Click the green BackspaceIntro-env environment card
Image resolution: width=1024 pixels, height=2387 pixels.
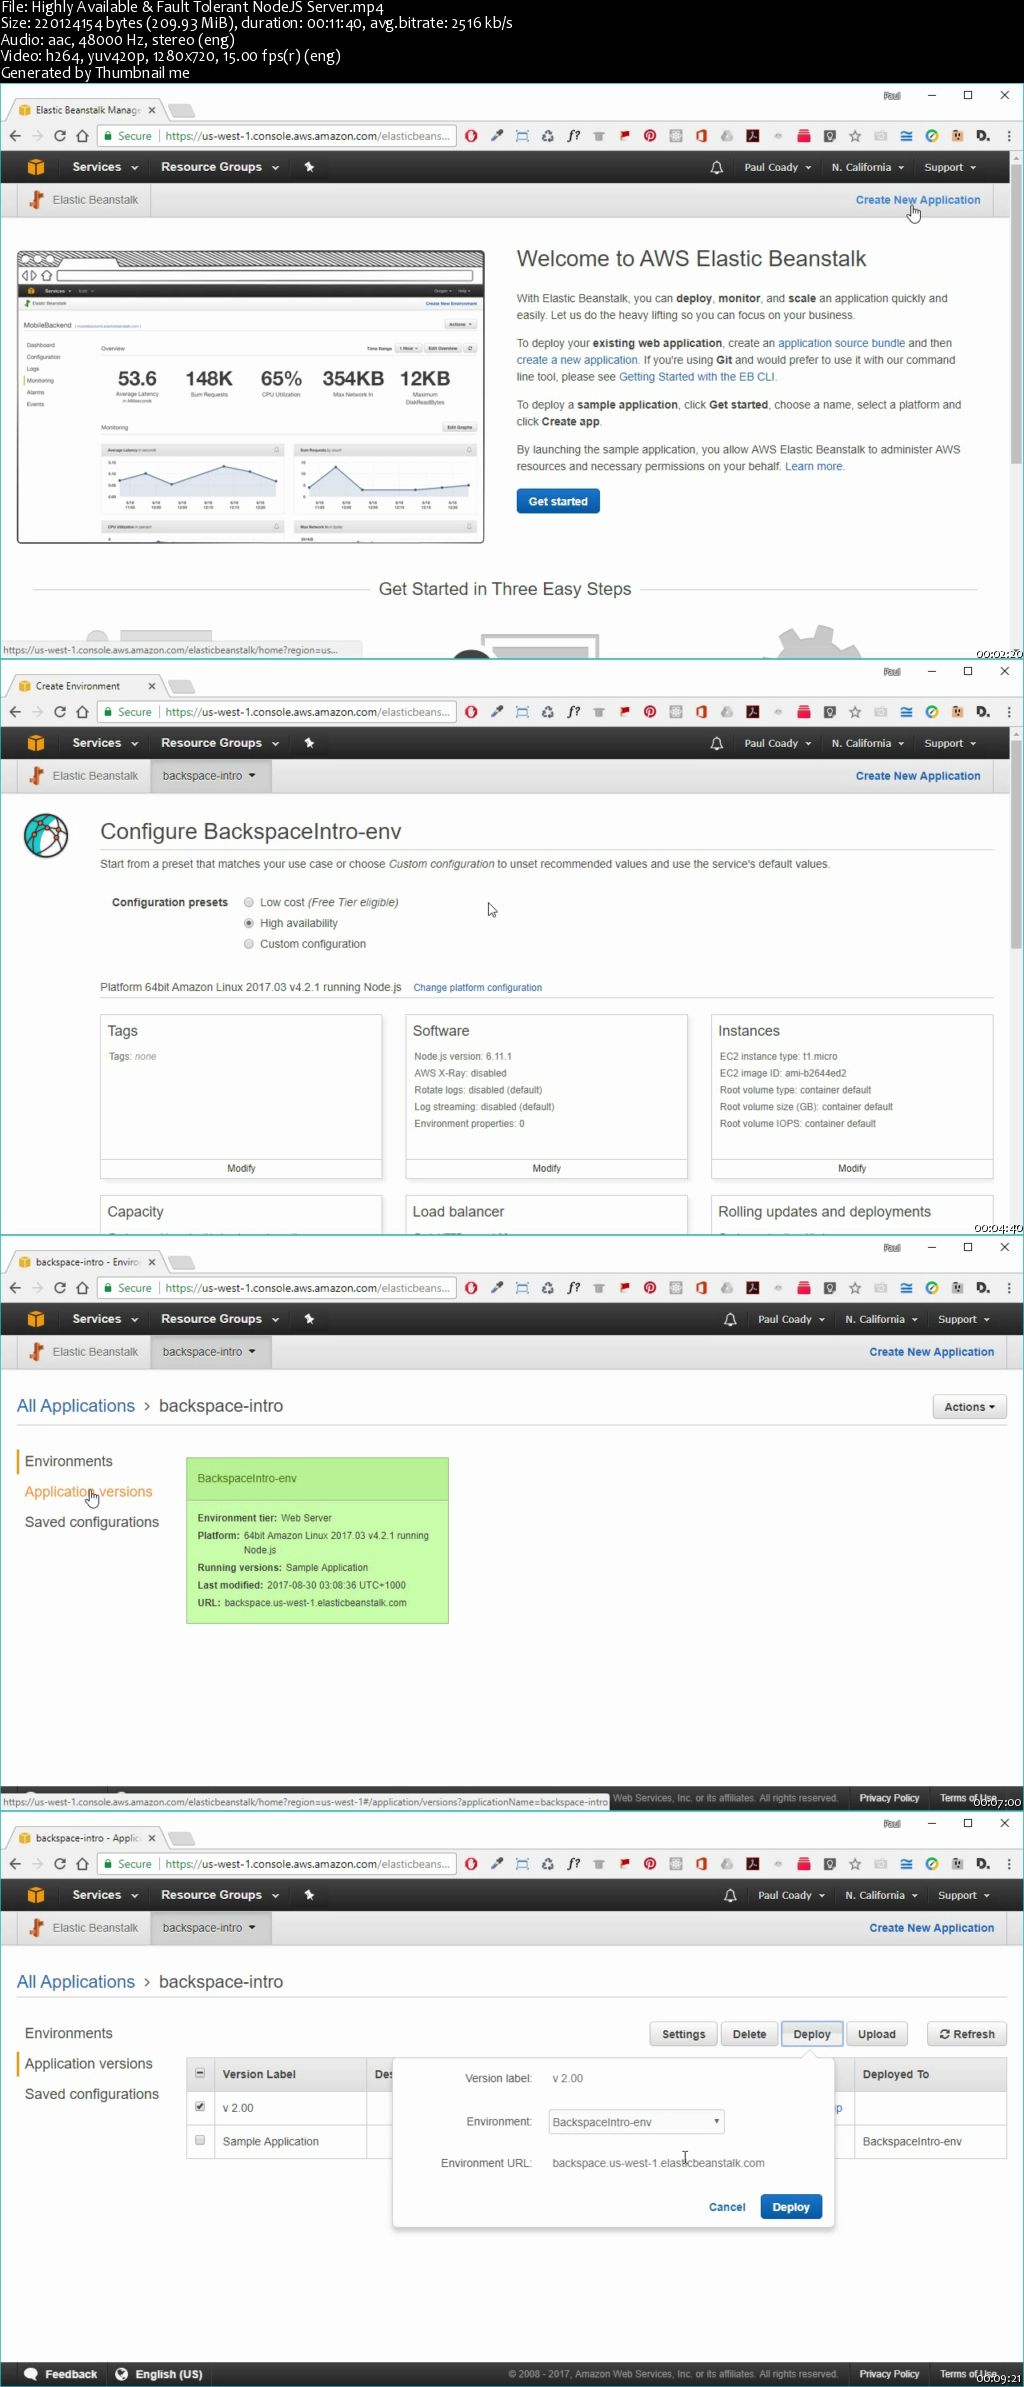(x=317, y=1540)
